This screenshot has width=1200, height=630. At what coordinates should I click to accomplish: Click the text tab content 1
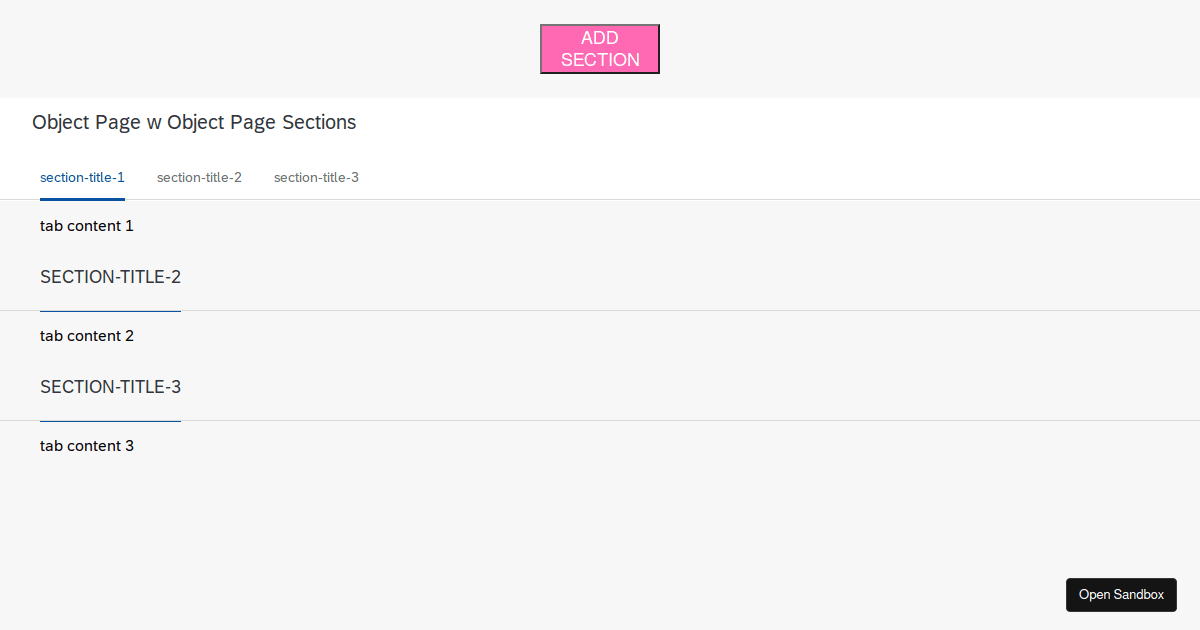87,226
